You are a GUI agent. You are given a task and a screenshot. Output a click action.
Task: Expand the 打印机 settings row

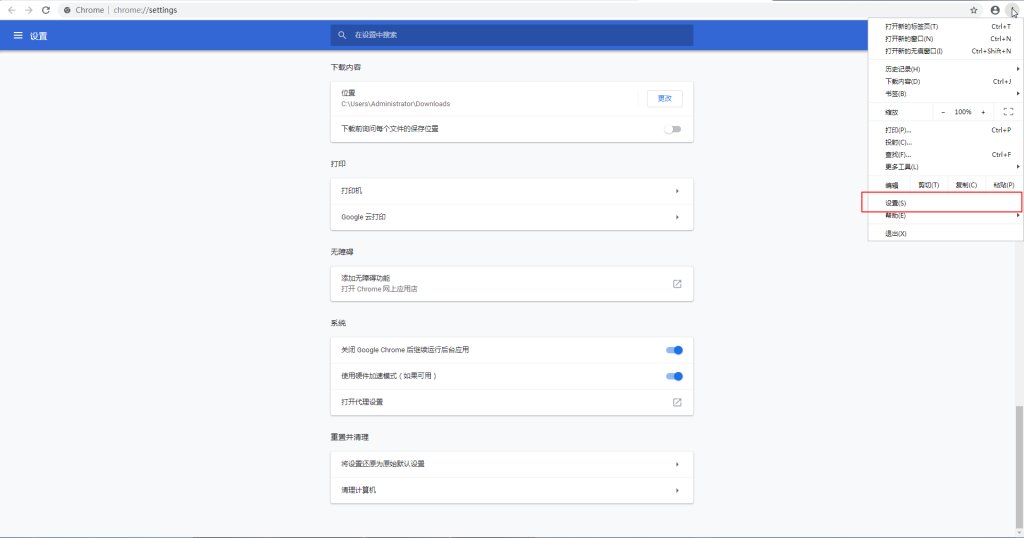511,190
